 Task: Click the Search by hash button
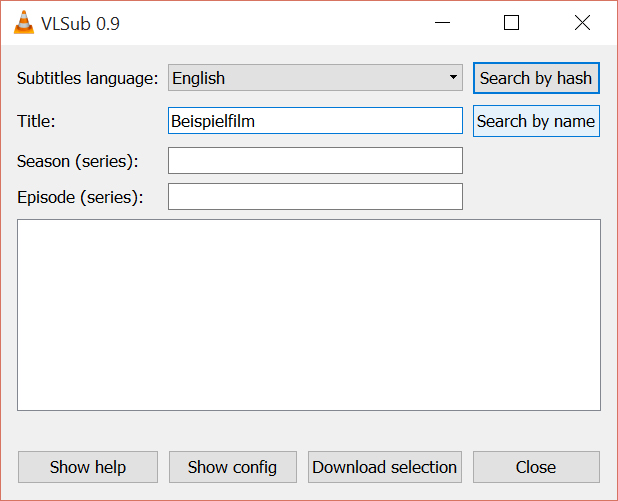536,78
